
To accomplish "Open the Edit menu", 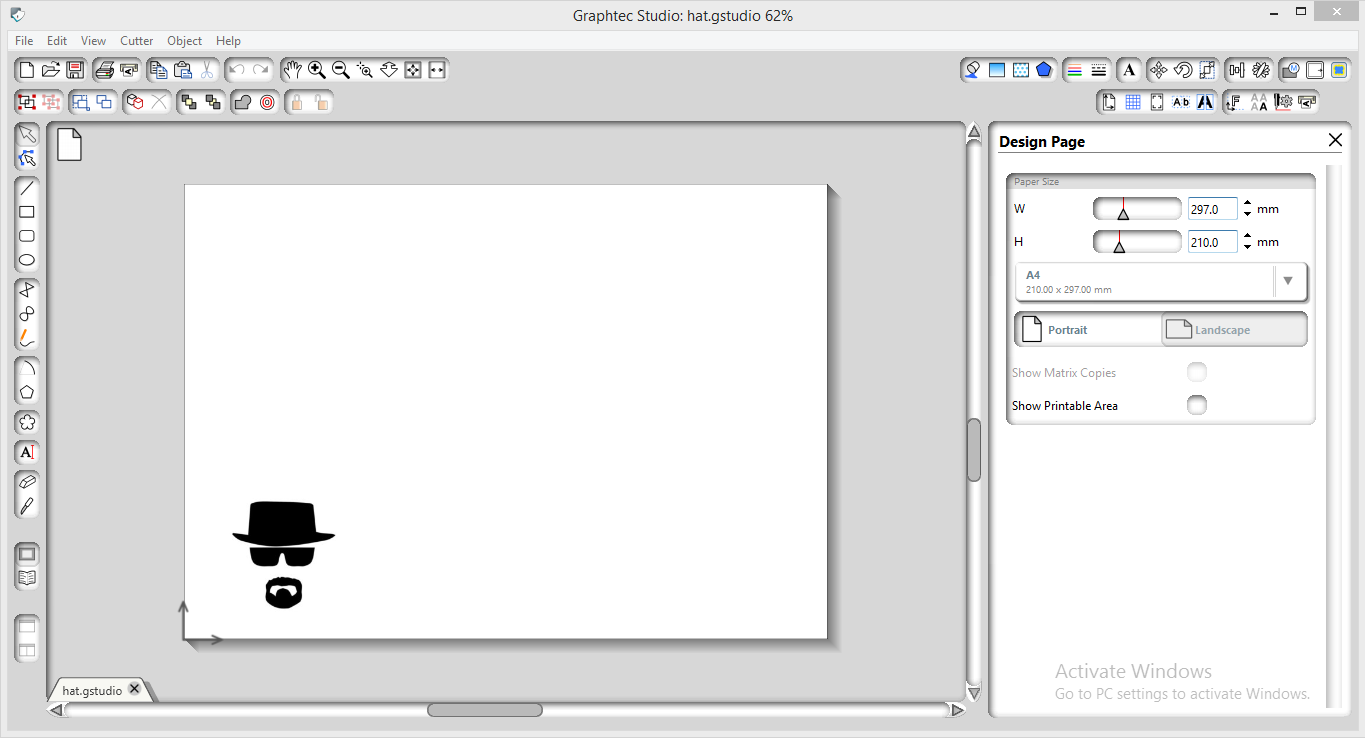I will 57,41.
